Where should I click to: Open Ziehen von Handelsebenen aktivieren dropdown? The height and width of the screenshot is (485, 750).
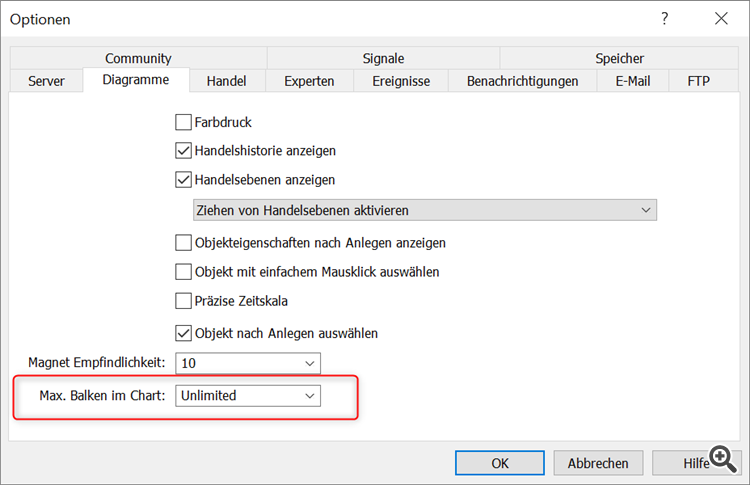pos(425,210)
